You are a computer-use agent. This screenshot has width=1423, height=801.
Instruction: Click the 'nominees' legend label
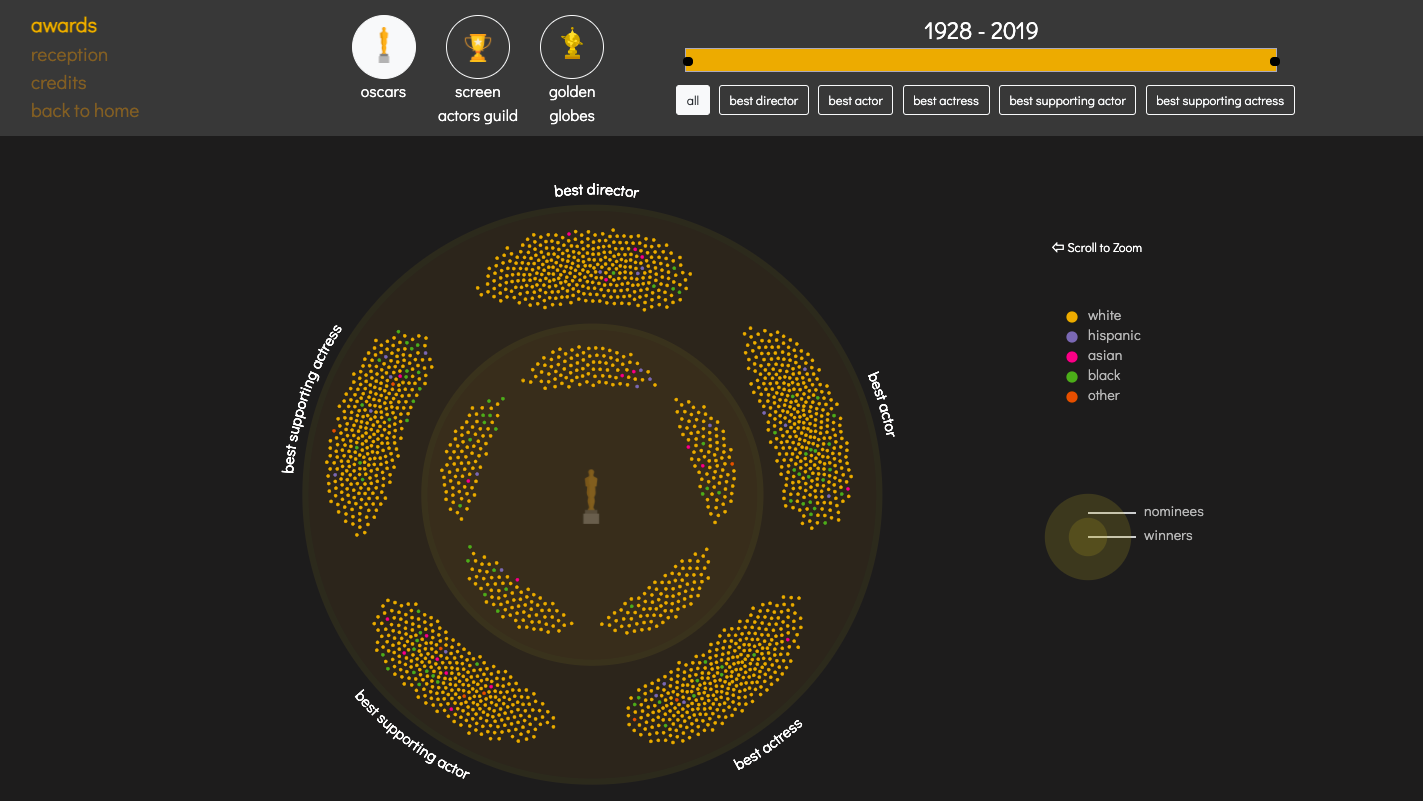[x=1174, y=512]
